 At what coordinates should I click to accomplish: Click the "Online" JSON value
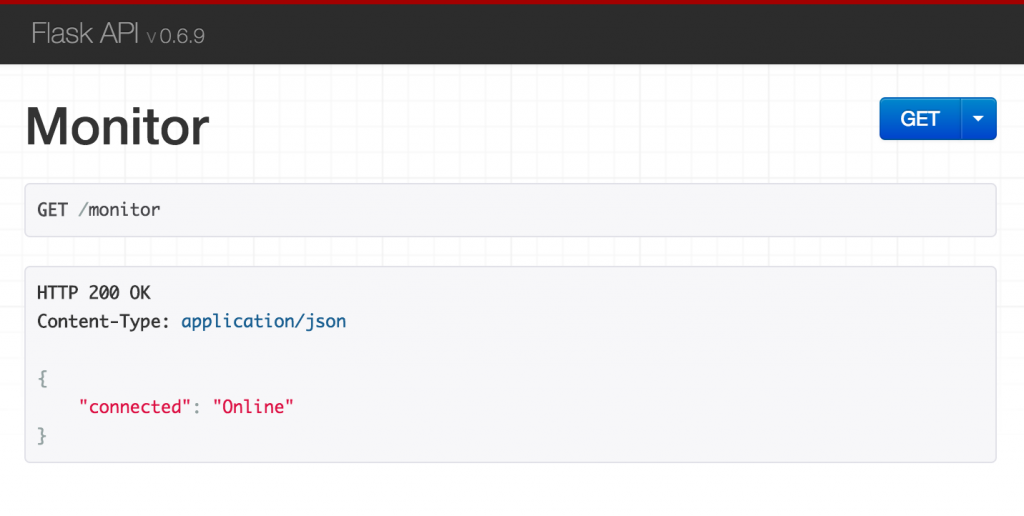(253, 407)
